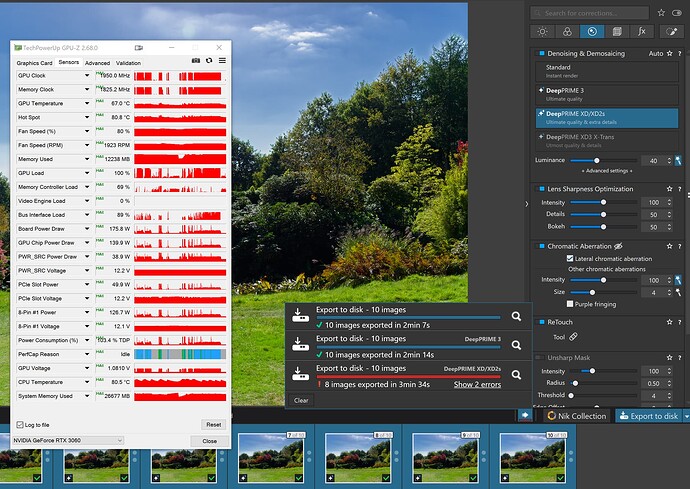690x489 pixels.
Task: Open the NVIDIA GeForce RTX 3060 selector
Action: pyautogui.click(x=68, y=440)
